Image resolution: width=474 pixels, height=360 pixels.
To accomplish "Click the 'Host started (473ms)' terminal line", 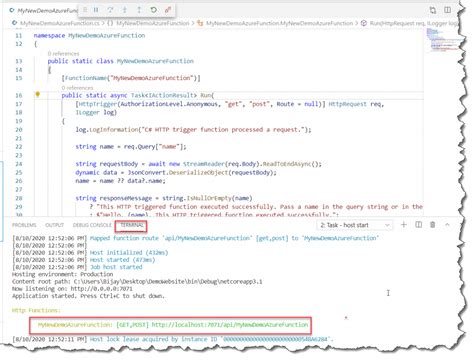I will [x=84, y=260].
